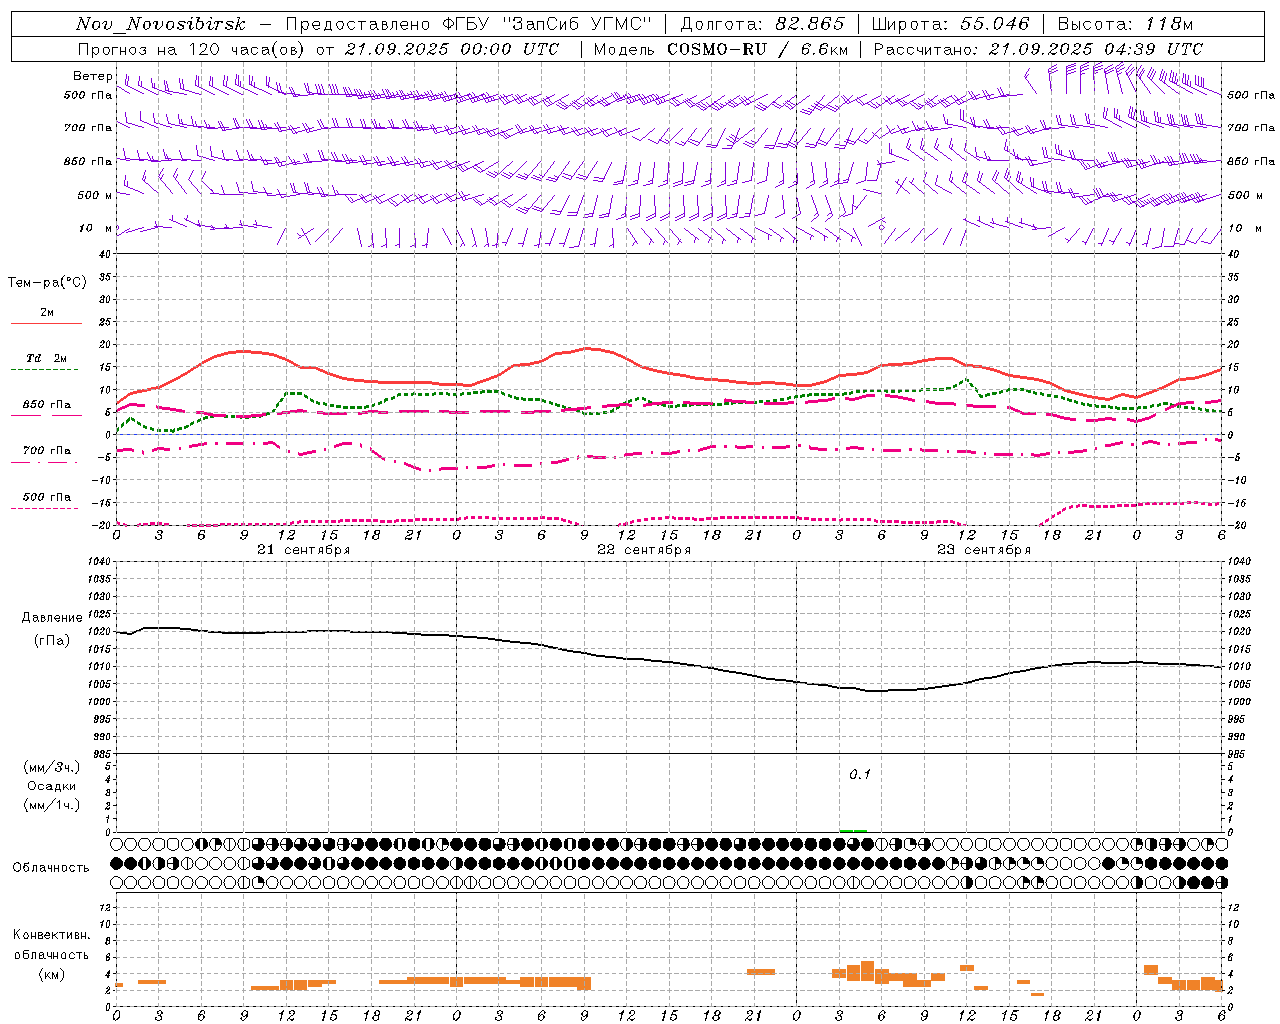Click the Td 2м dew point legend entry

point(47,358)
